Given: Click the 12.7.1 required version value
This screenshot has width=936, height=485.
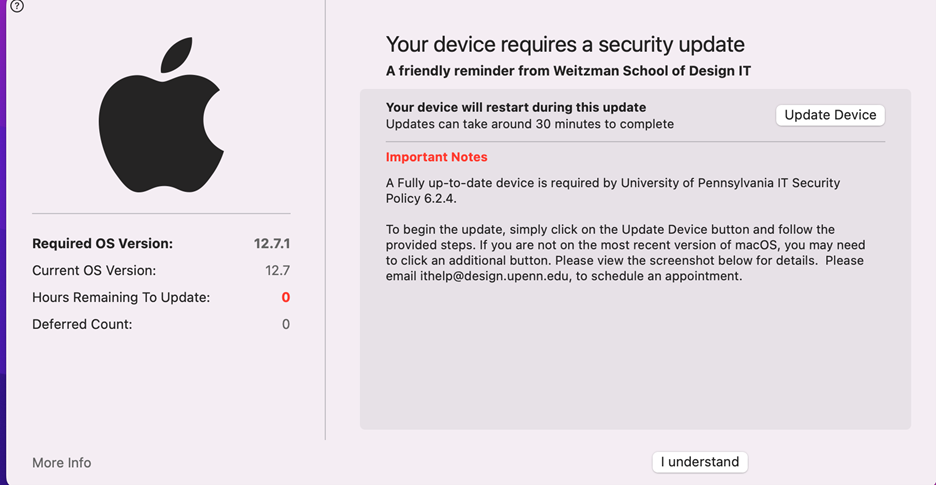Looking at the screenshot, I should click(x=272, y=243).
